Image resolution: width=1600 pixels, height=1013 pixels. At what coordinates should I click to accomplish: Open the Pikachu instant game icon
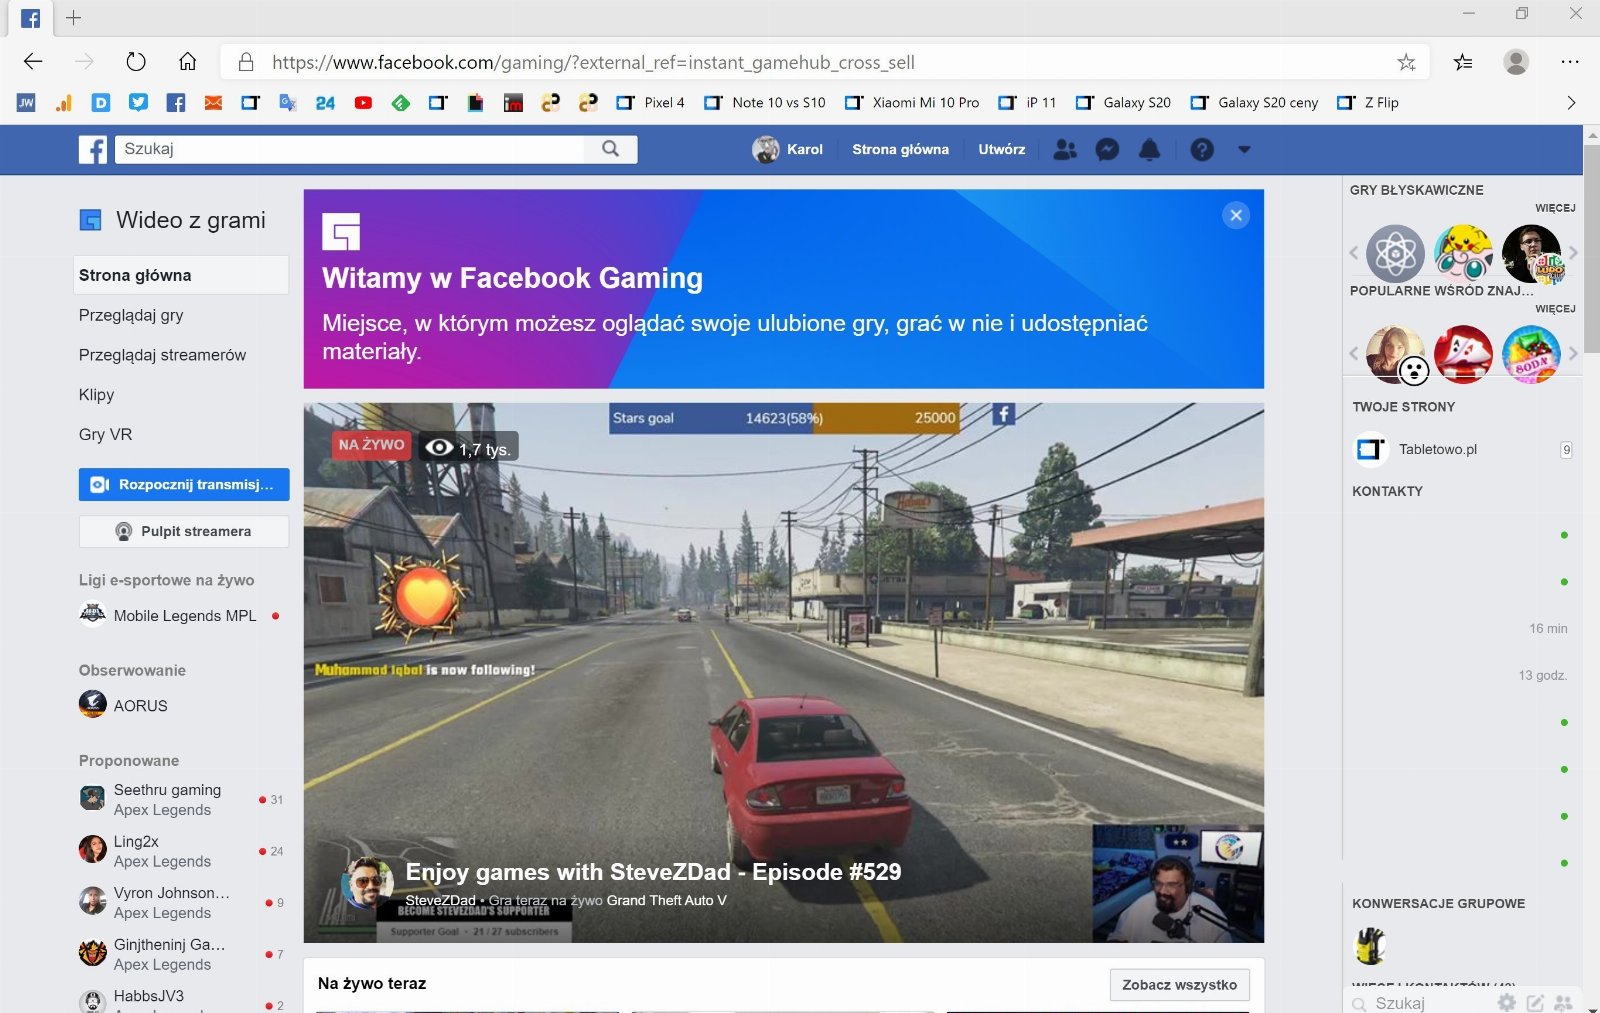click(1463, 254)
